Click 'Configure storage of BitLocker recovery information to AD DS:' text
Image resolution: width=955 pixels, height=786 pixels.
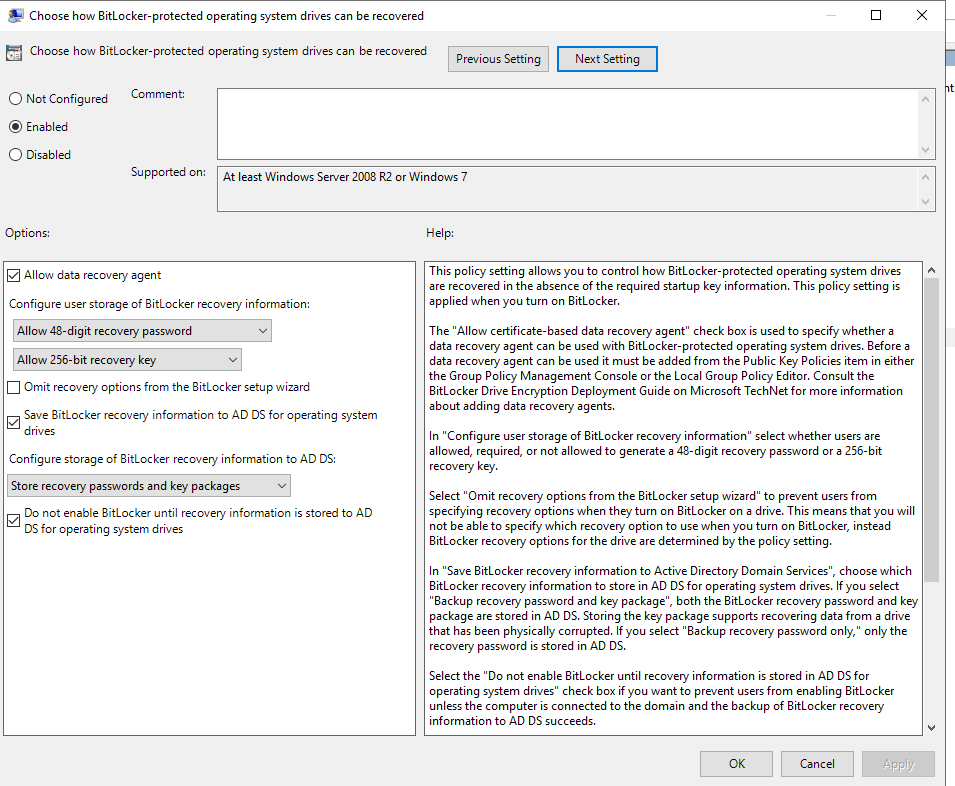tap(172, 458)
